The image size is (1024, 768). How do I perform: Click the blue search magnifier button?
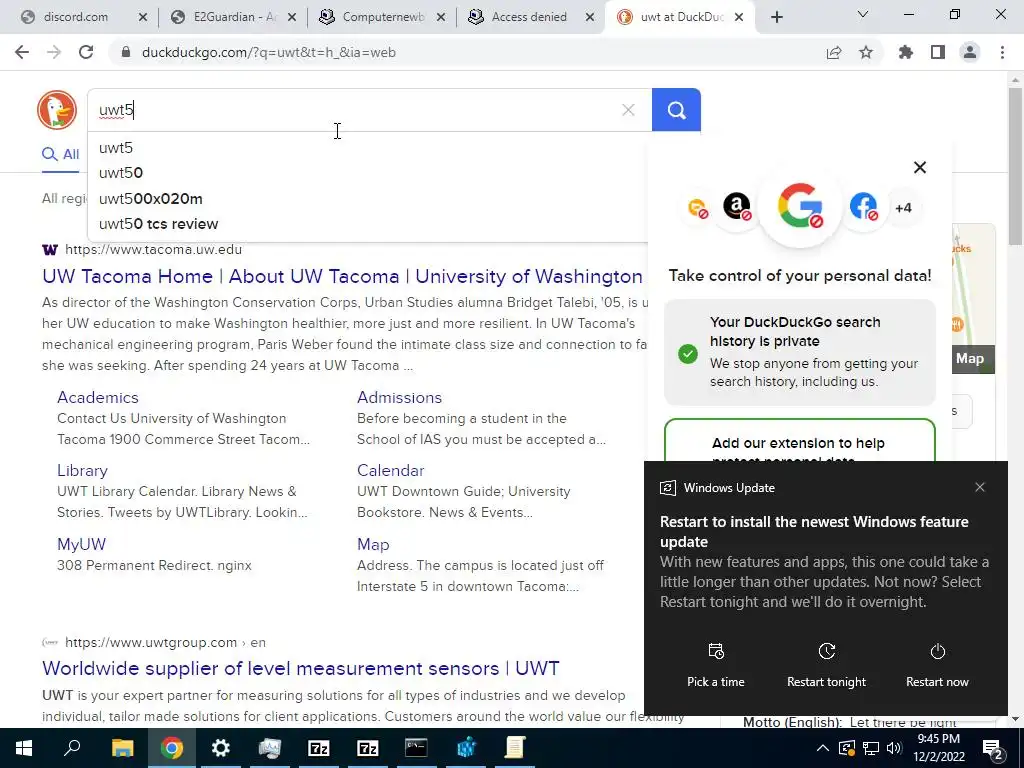[676, 110]
